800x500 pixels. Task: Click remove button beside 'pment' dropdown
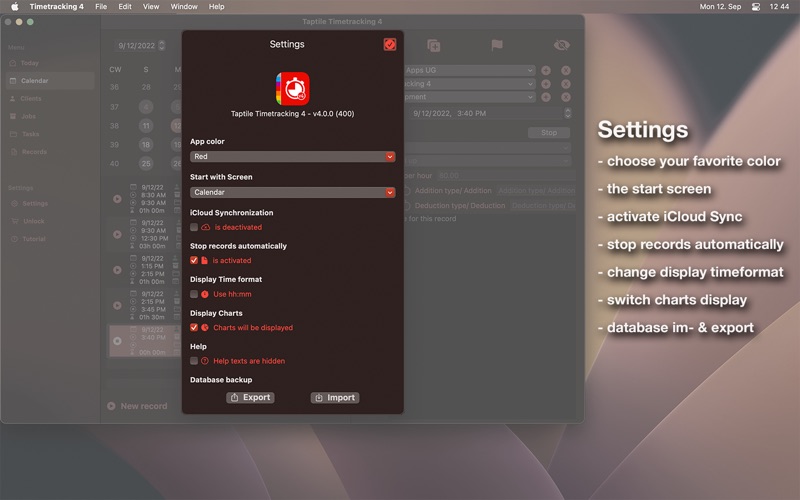[x=566, y=97]
